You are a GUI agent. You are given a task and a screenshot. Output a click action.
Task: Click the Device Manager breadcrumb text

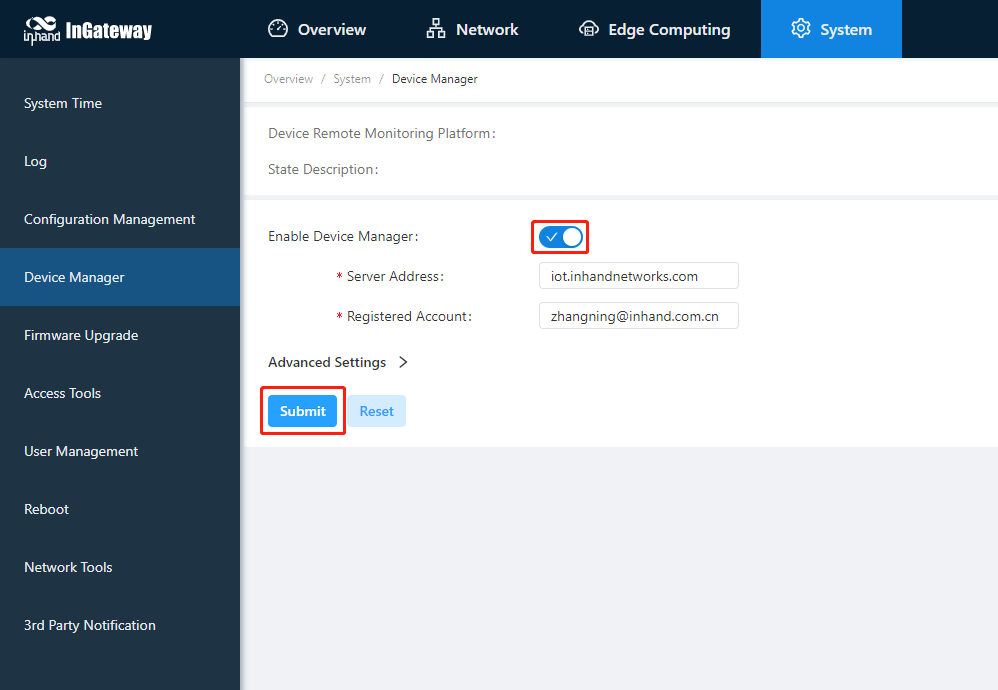pos(435,79)
